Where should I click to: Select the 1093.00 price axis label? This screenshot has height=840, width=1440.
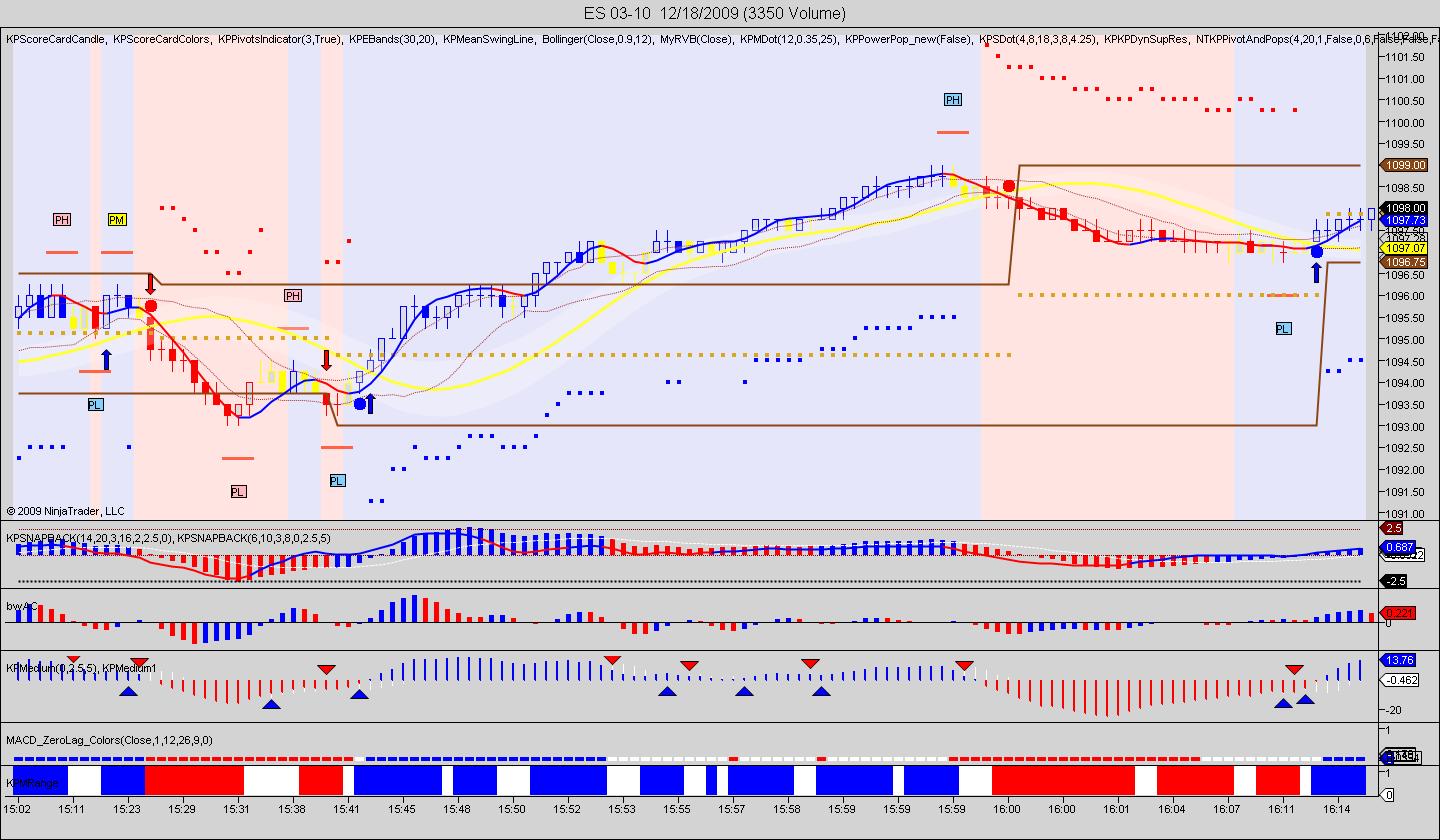pyautogui.click(x=1406, y=426)
